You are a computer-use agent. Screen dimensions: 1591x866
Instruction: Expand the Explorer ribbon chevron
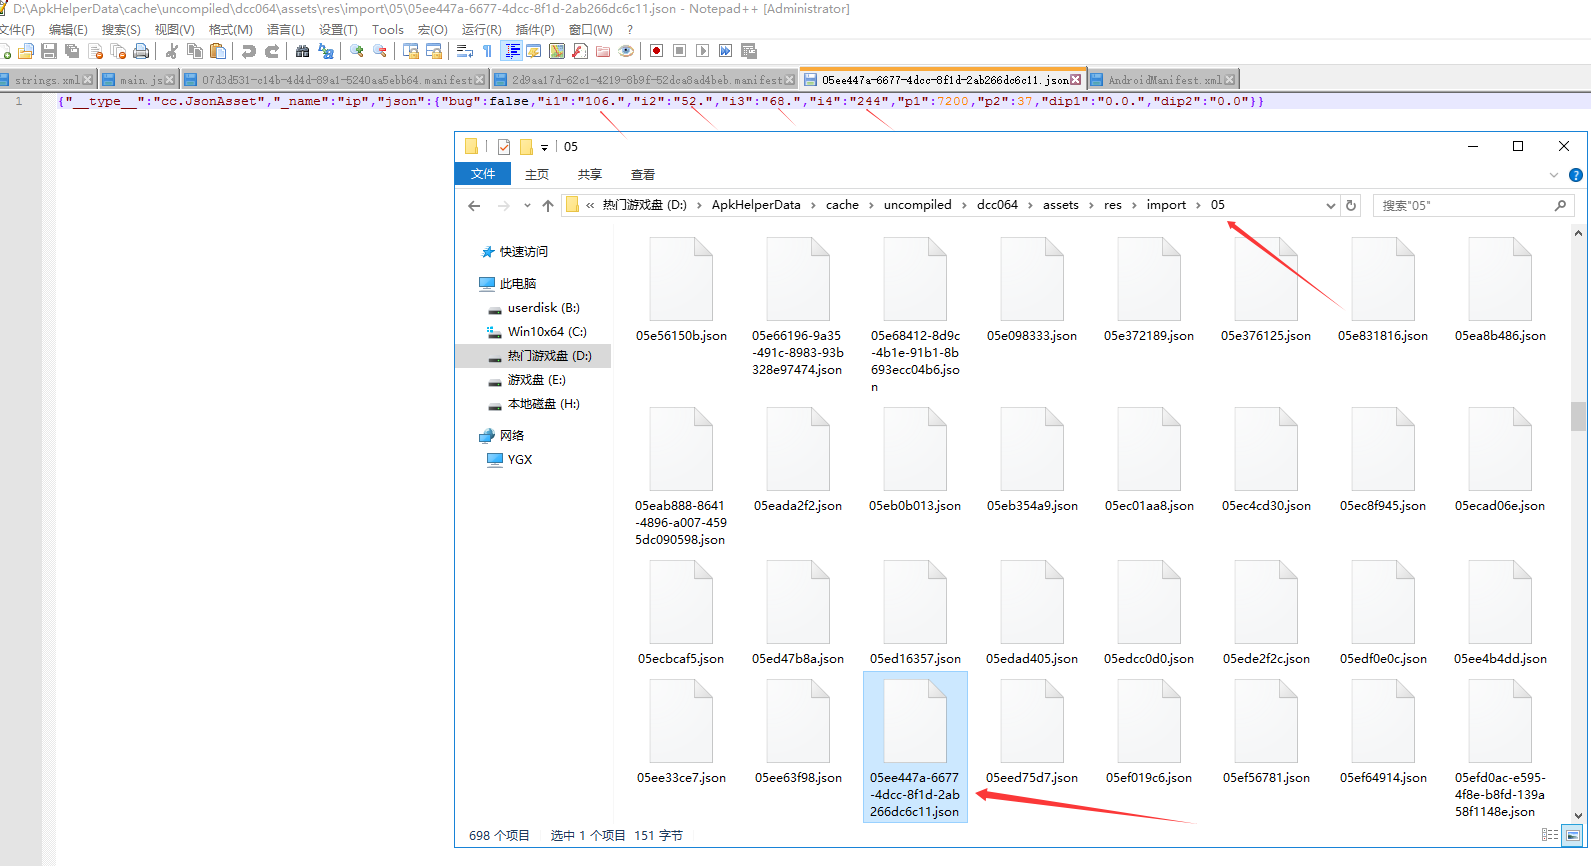click(1553, 175)
